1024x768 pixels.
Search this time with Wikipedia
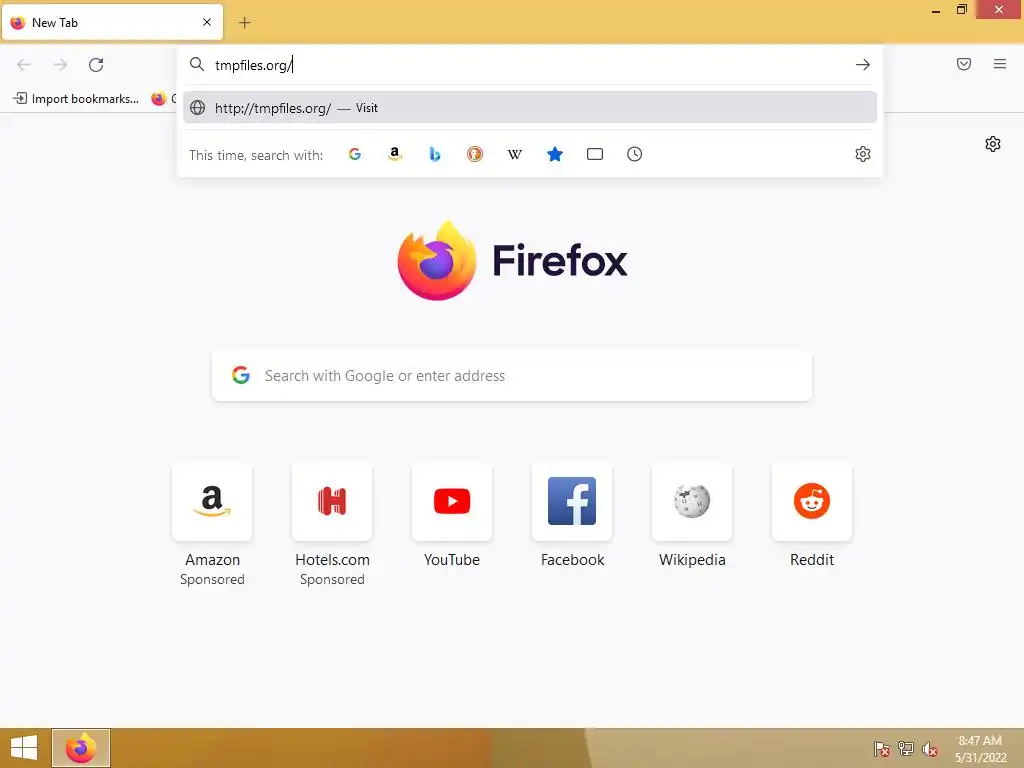(x=515, y=154)
